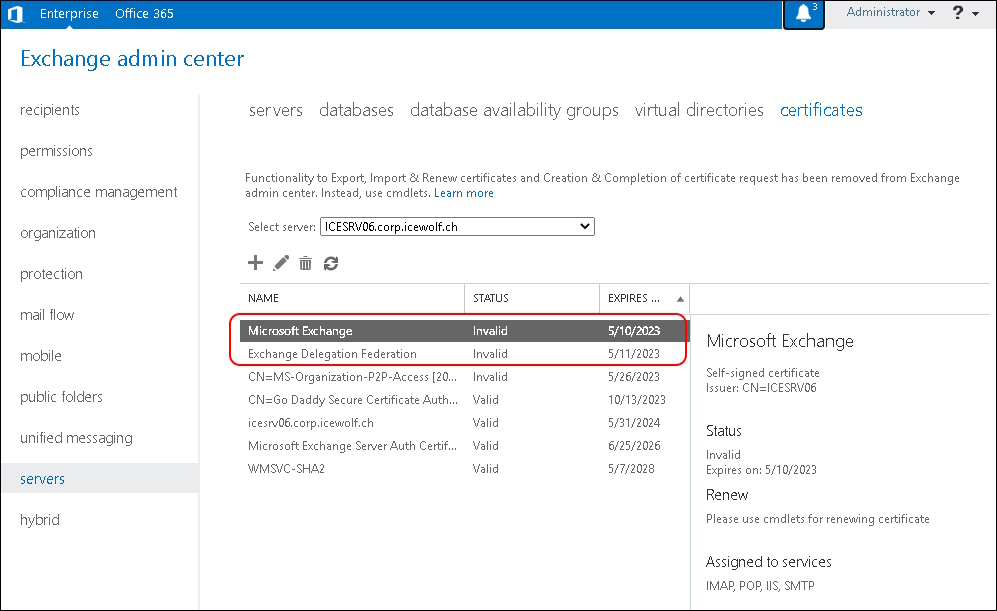Select the Microsoft Exchange certificate row
The width and height of the screenshot is (997, 611).
pyautogui.click(x=463, y=331)
